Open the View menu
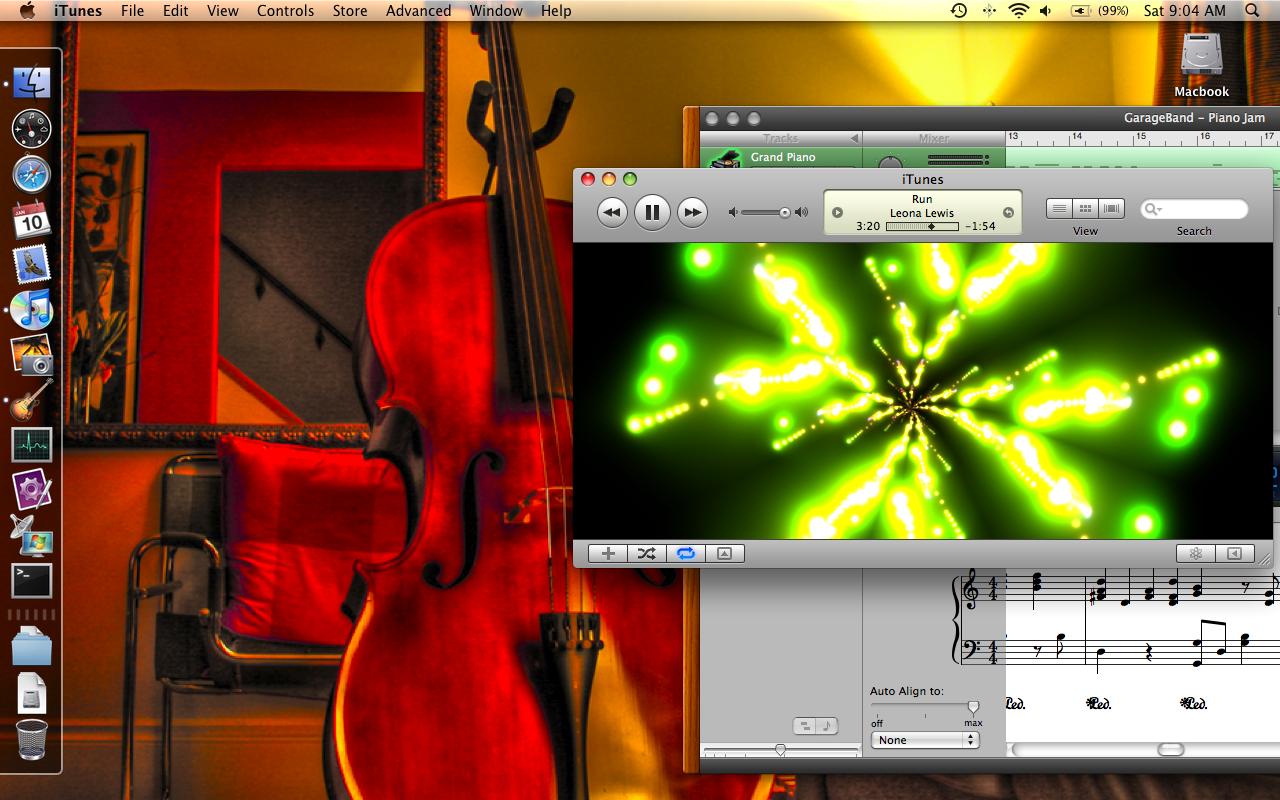1280x800 pixels. (223, 11)
